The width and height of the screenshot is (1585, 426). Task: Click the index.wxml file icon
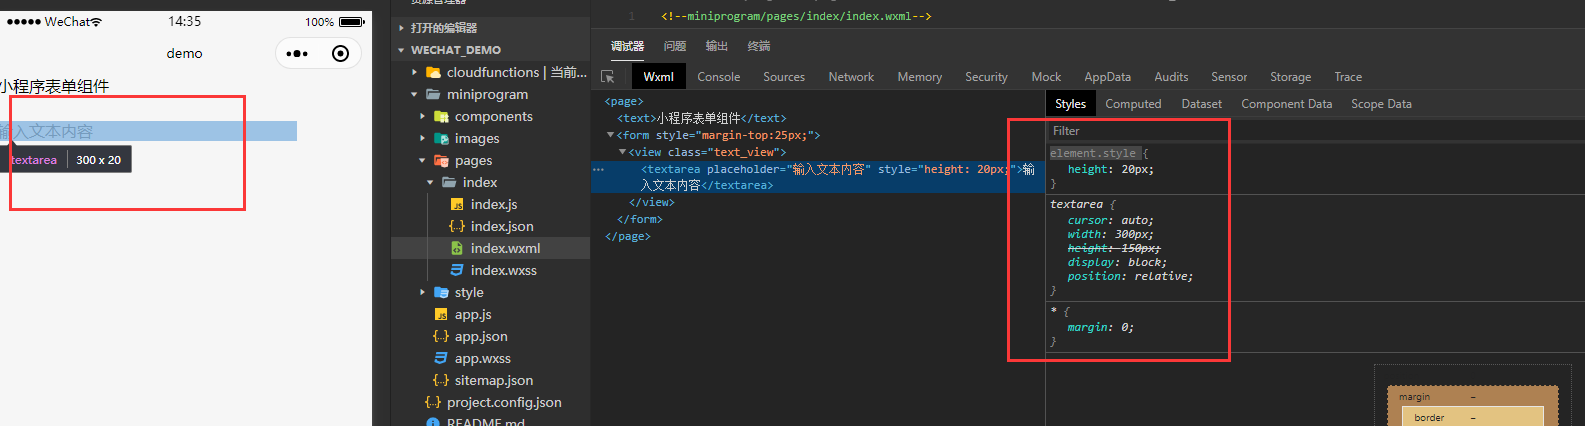[457, 248]
